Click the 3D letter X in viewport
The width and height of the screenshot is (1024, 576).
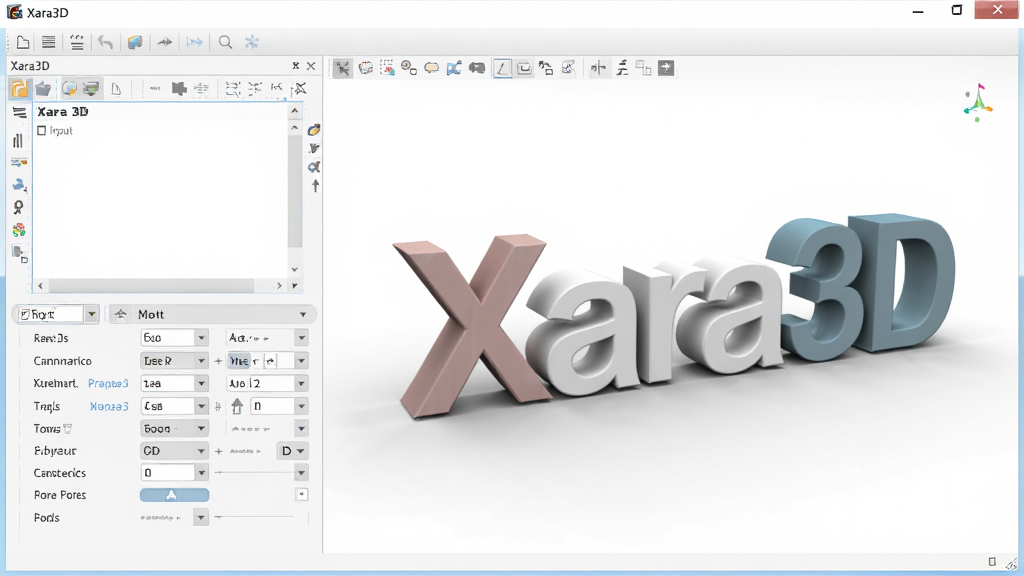click(475, 325)
